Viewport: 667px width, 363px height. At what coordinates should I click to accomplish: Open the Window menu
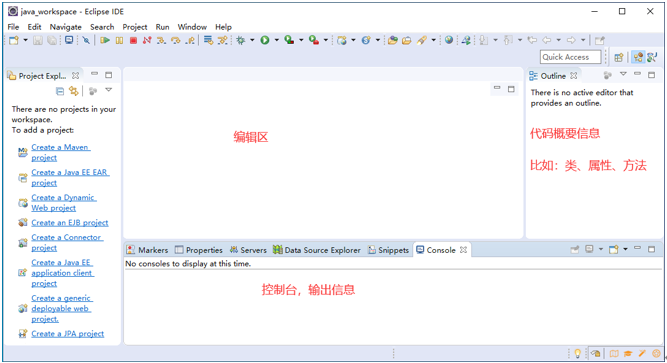[x=192, y=27]
